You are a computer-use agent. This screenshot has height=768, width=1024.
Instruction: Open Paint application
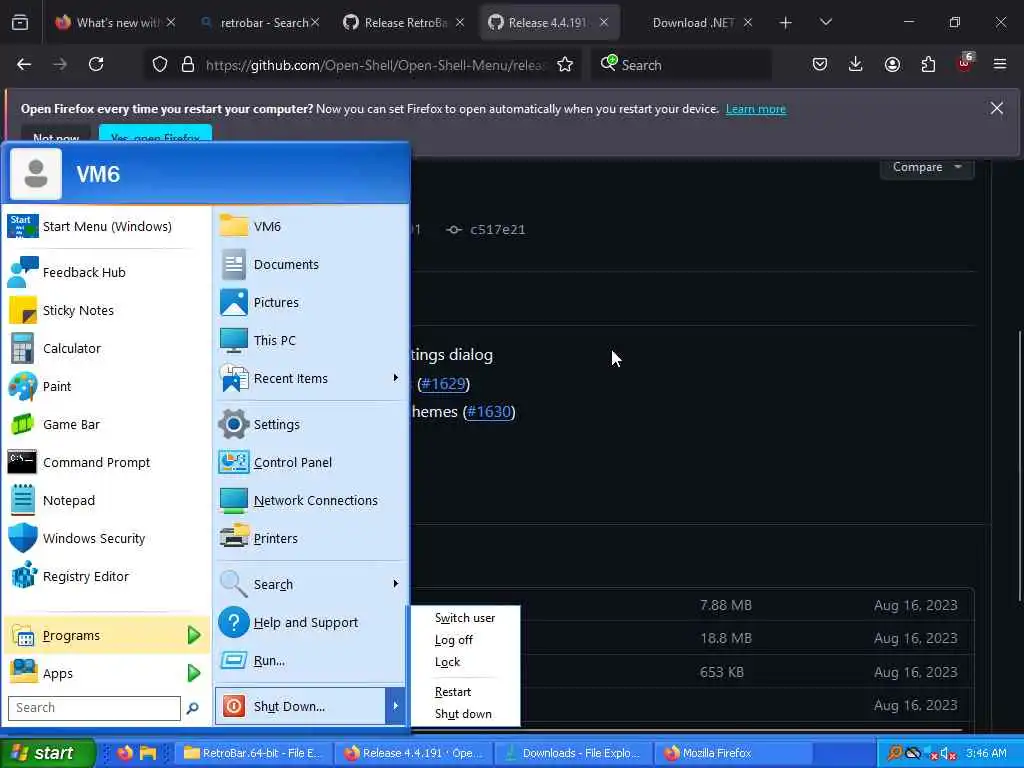pyautogui.click(x=106, y=386)
